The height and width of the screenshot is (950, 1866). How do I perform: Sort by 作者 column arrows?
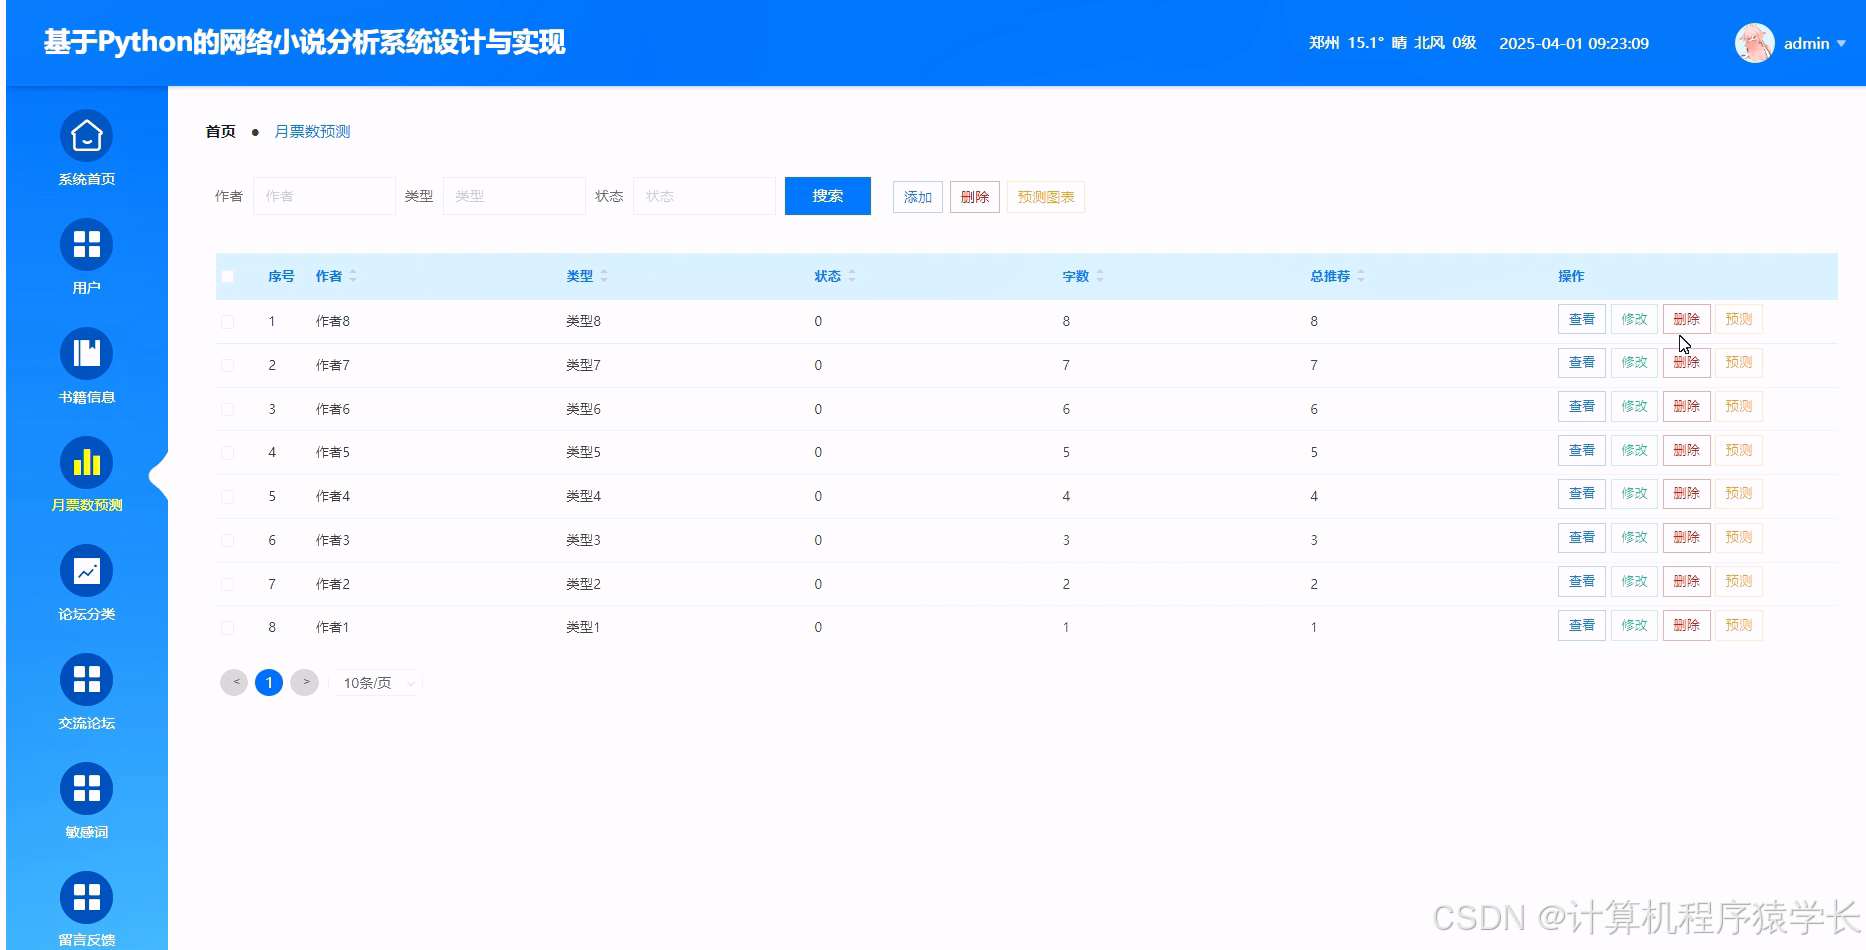coord(353,276)
